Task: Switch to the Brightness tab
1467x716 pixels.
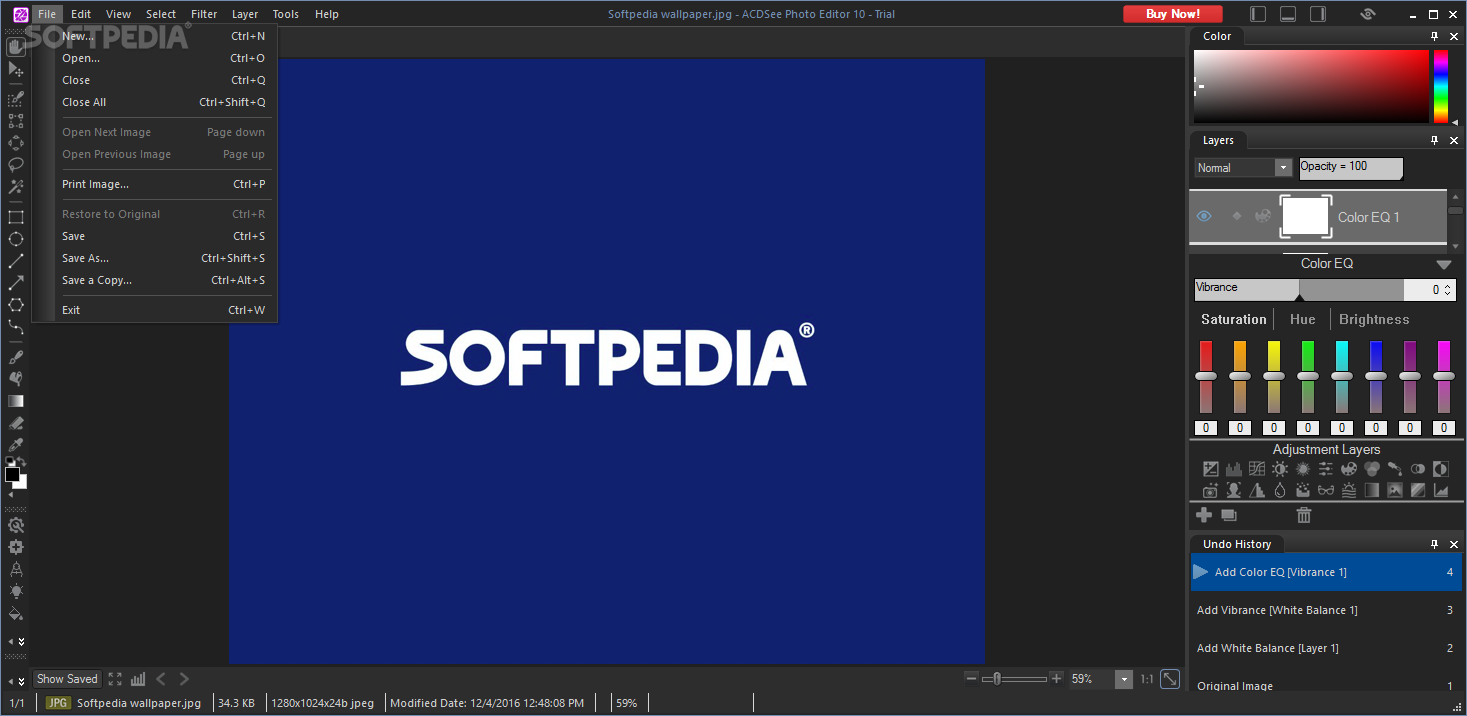Action: coord(1374,319)
